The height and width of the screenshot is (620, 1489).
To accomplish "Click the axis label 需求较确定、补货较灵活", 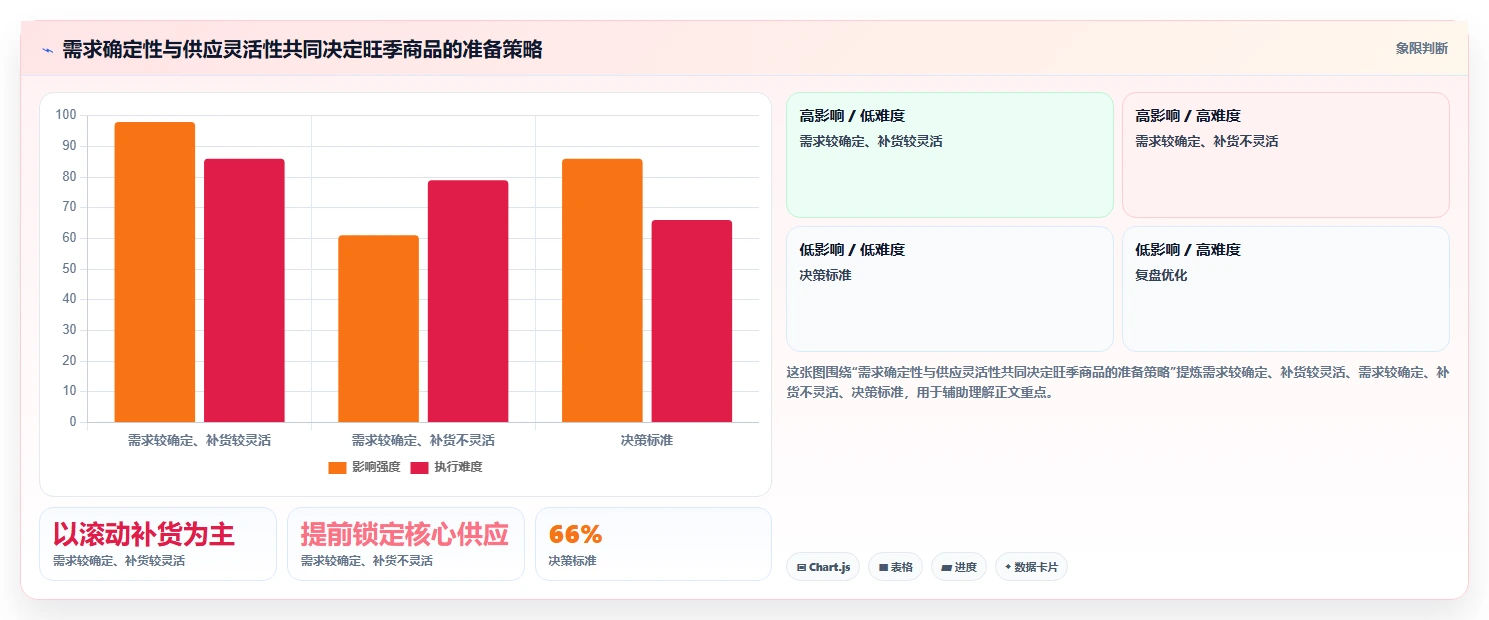I will point(199,440).
